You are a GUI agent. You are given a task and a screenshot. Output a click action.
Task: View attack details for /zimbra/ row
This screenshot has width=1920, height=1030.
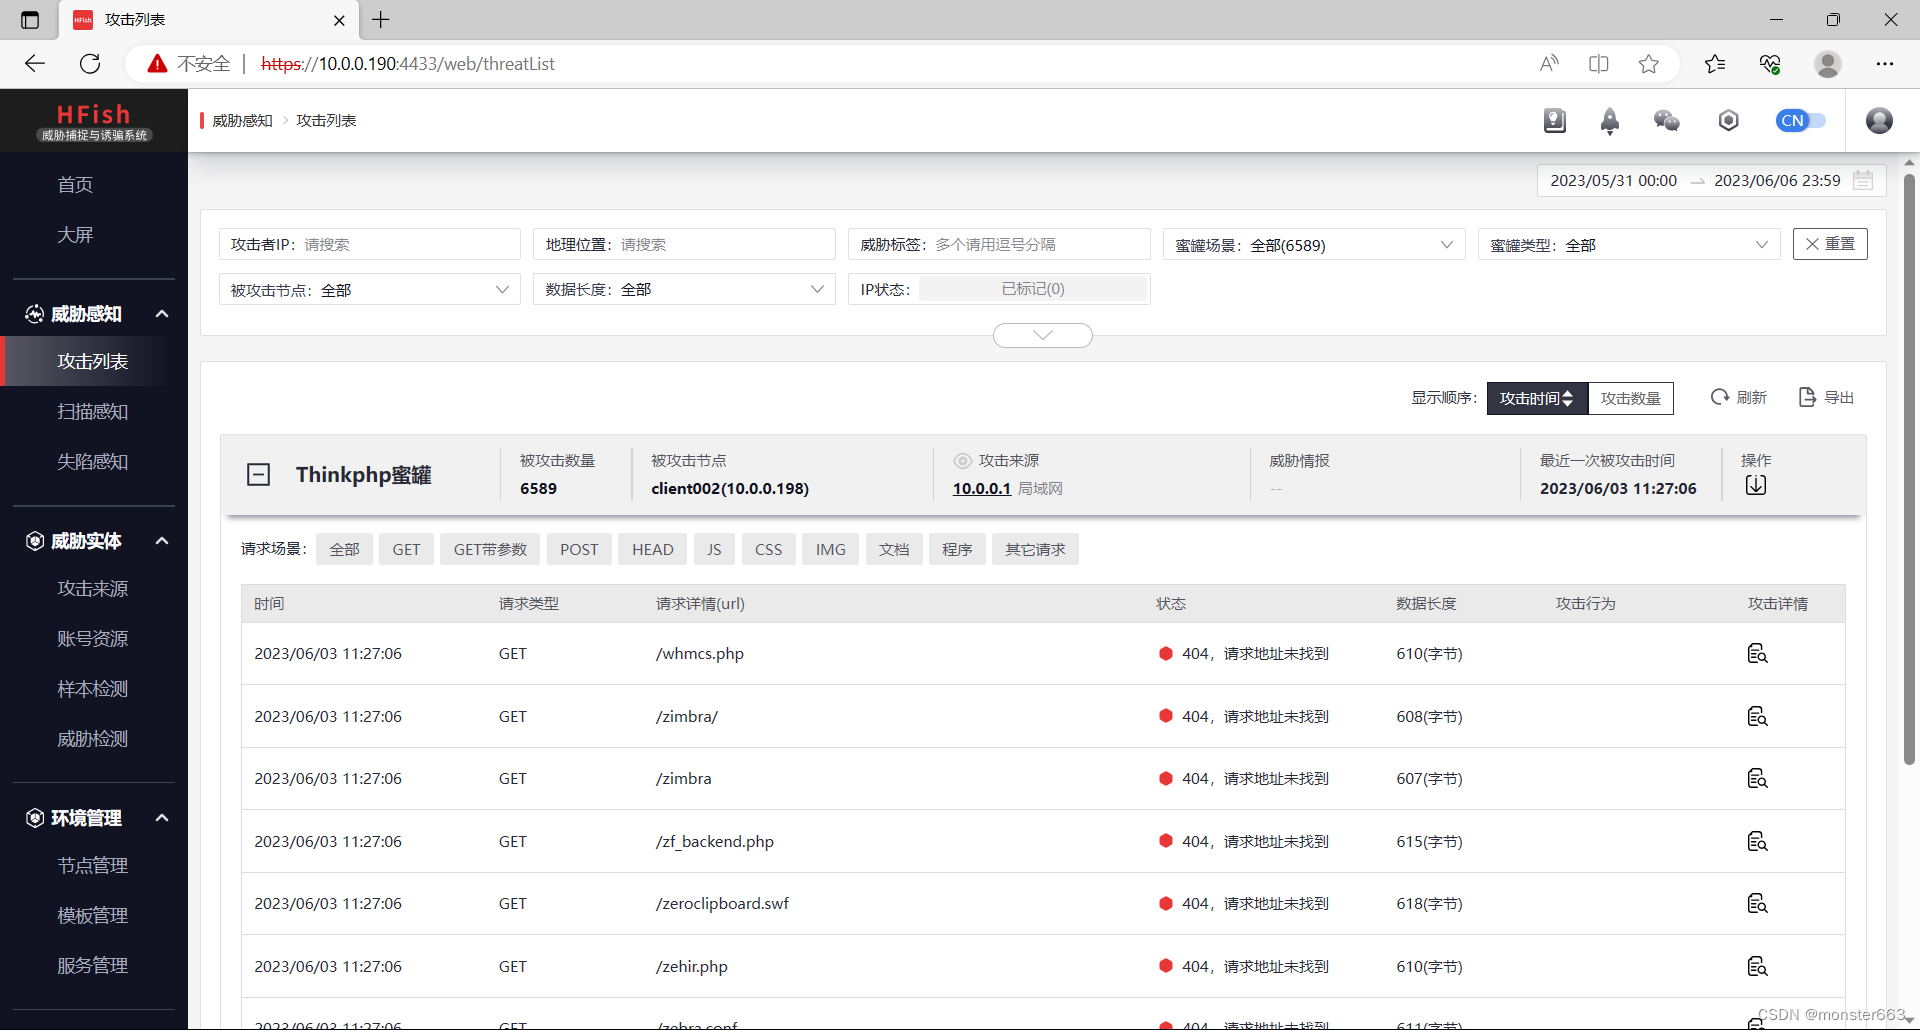(1757, 717)
